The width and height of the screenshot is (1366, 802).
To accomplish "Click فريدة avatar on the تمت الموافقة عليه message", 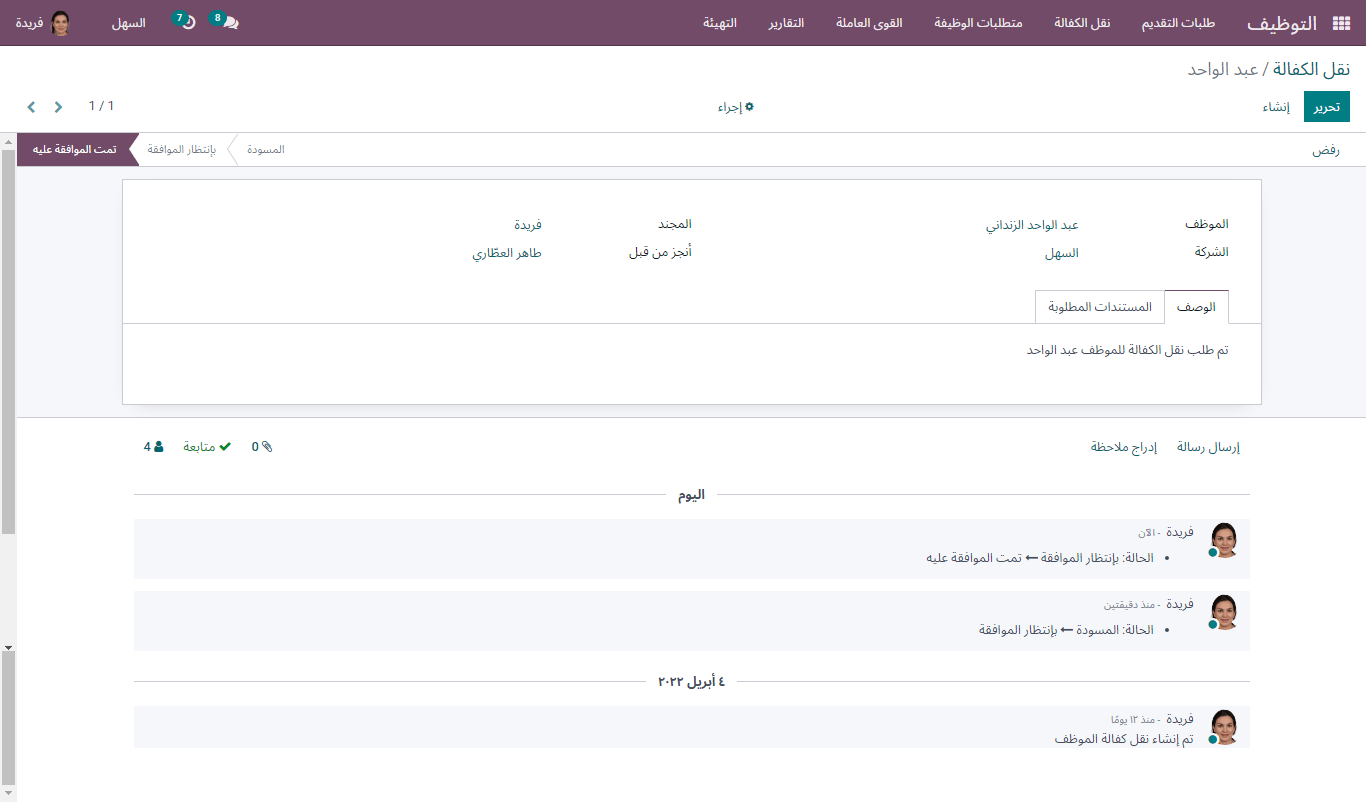I will pos(1224,539).
